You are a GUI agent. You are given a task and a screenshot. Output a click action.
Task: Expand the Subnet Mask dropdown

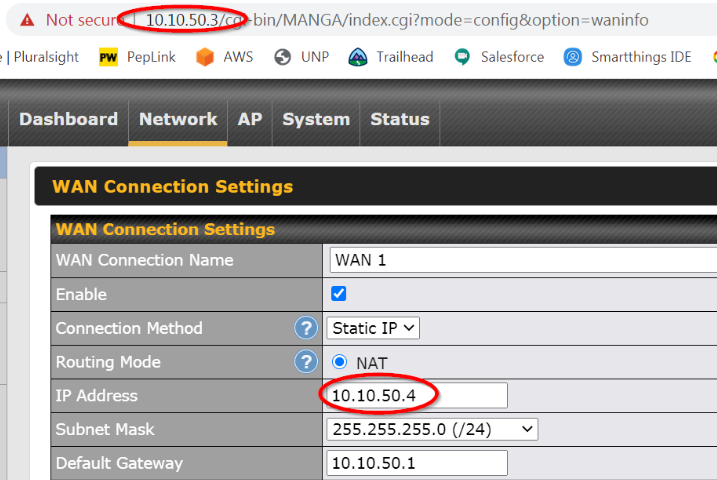pyautogui.click(x=432, y=429)
